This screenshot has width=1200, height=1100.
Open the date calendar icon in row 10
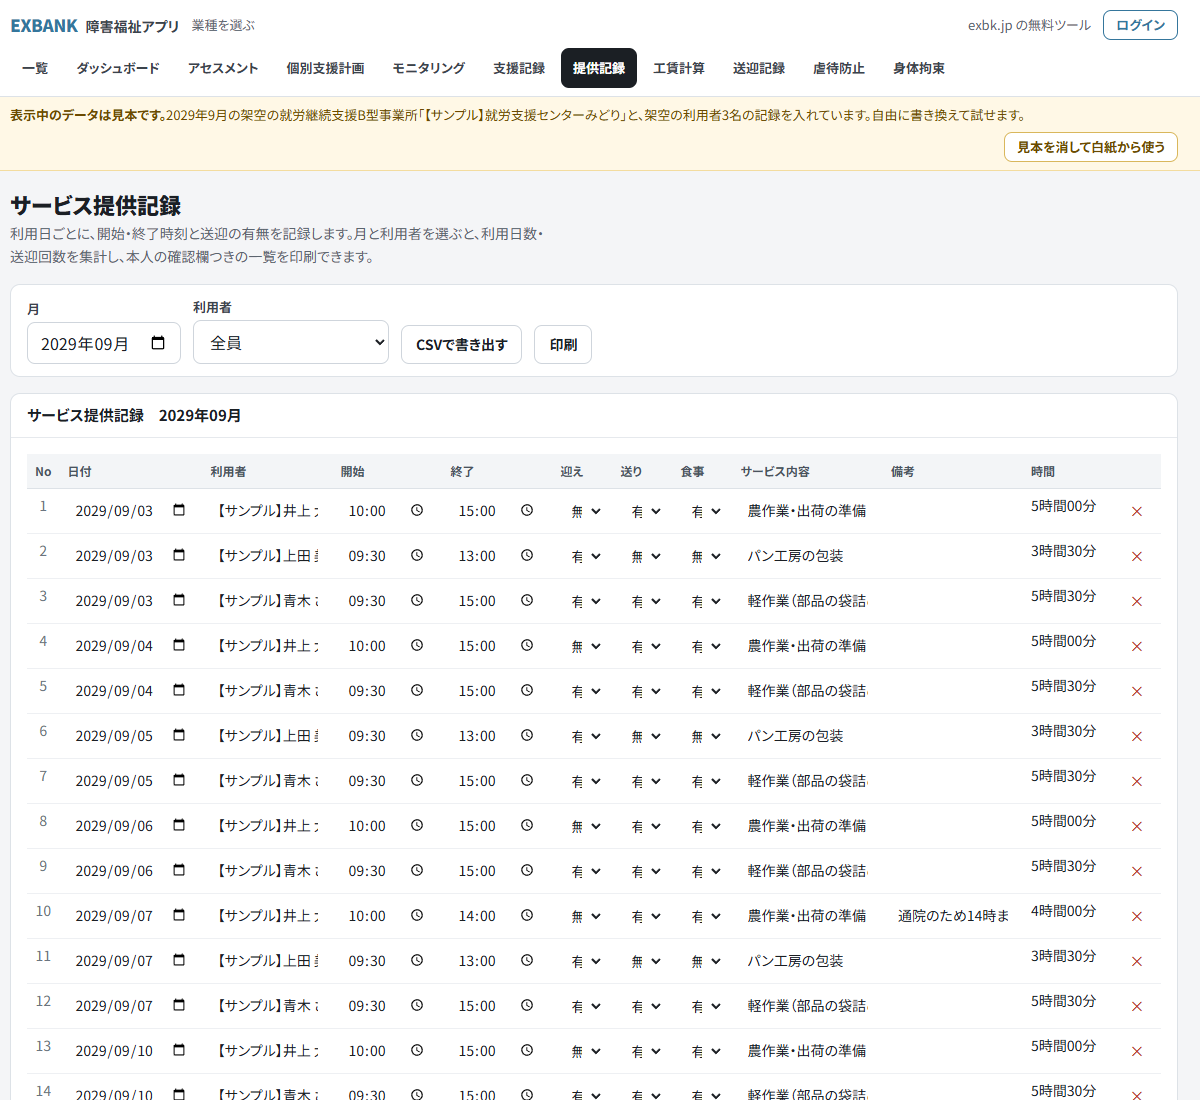point(179,915)
